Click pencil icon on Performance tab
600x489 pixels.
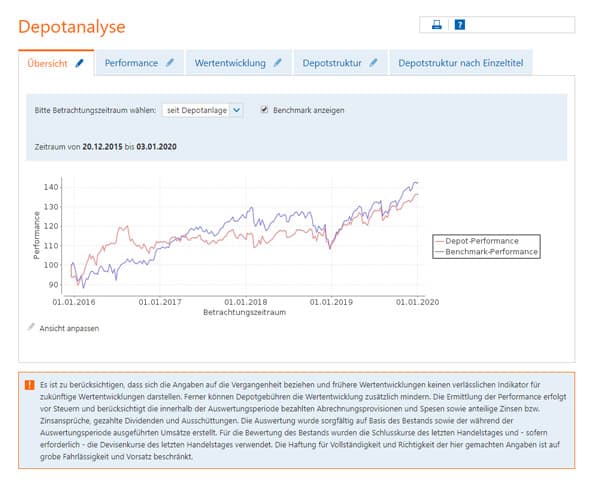tap(170, 63)
